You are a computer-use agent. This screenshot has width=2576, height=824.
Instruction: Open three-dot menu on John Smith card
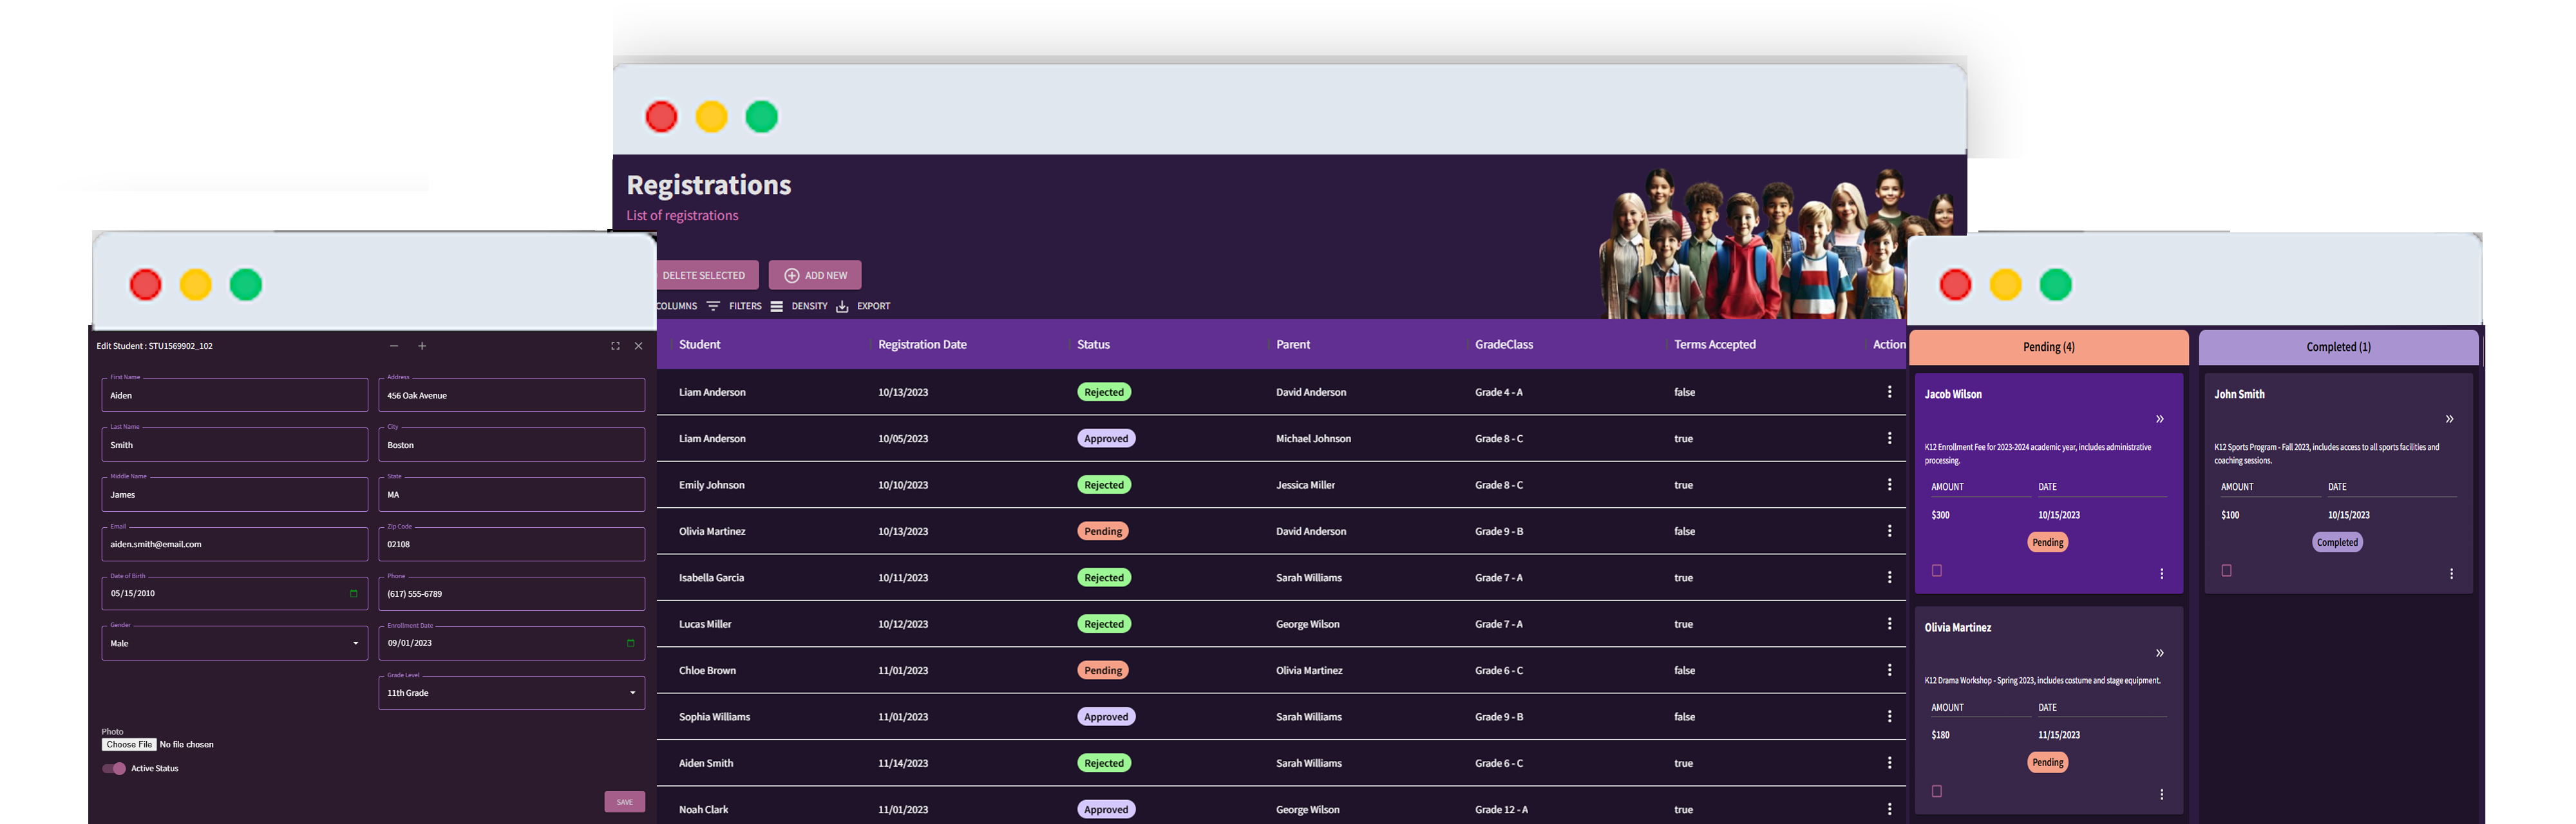2451,574
